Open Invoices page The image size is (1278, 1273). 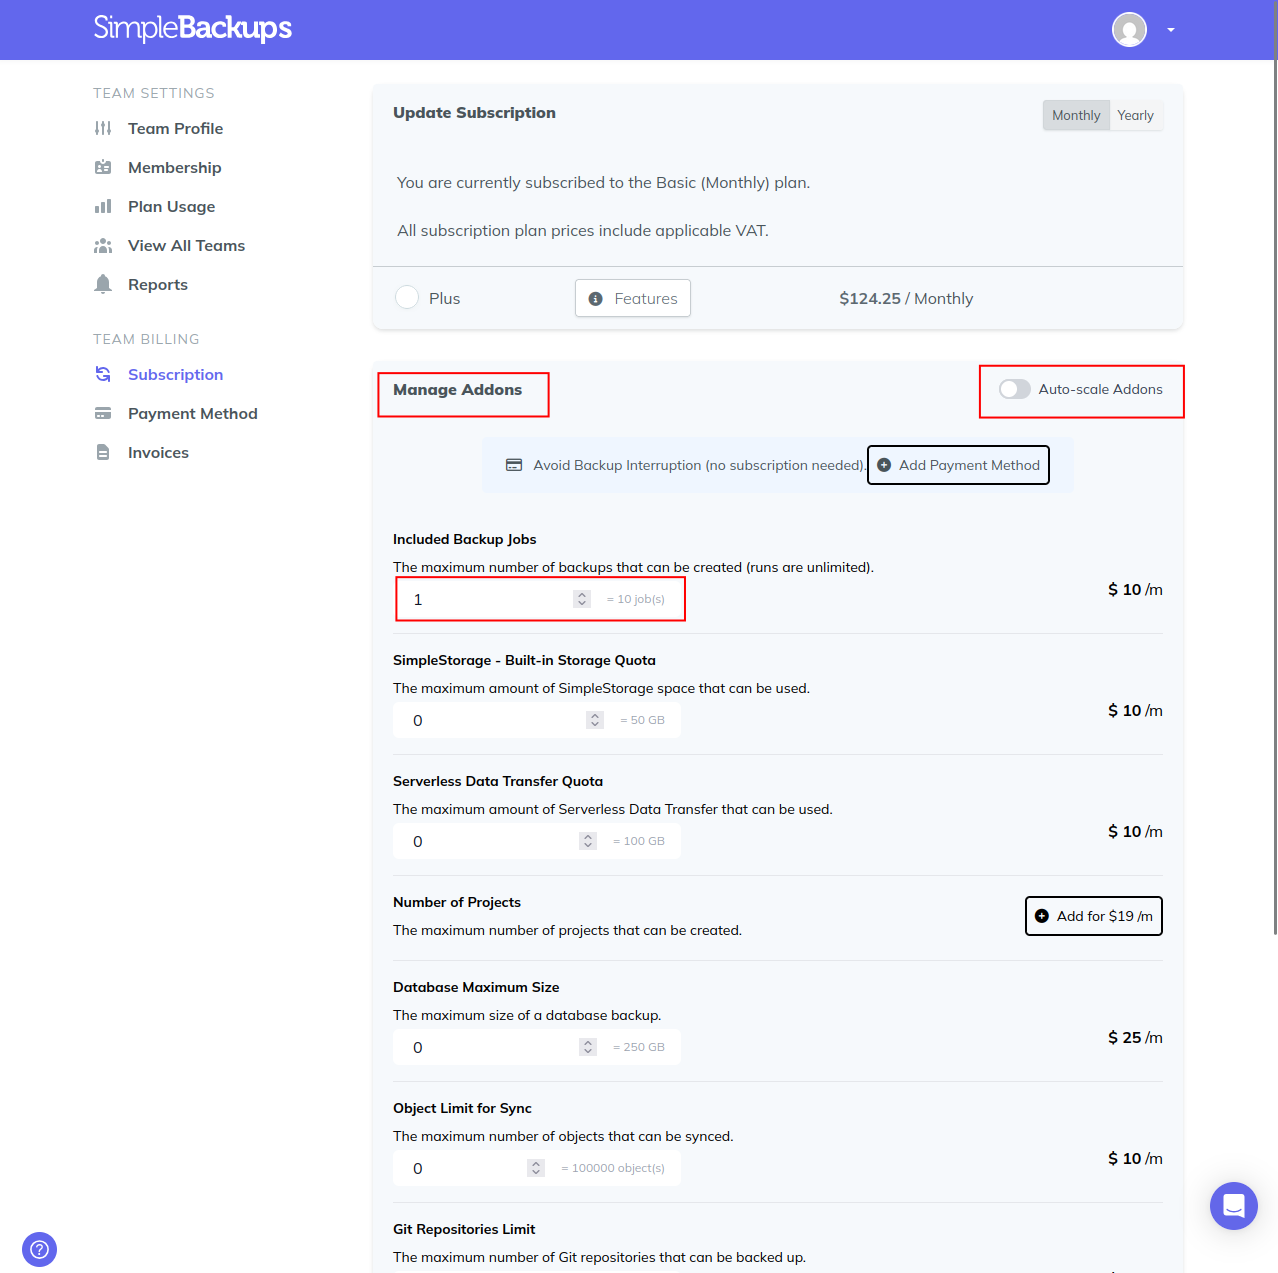coord(158,452)
